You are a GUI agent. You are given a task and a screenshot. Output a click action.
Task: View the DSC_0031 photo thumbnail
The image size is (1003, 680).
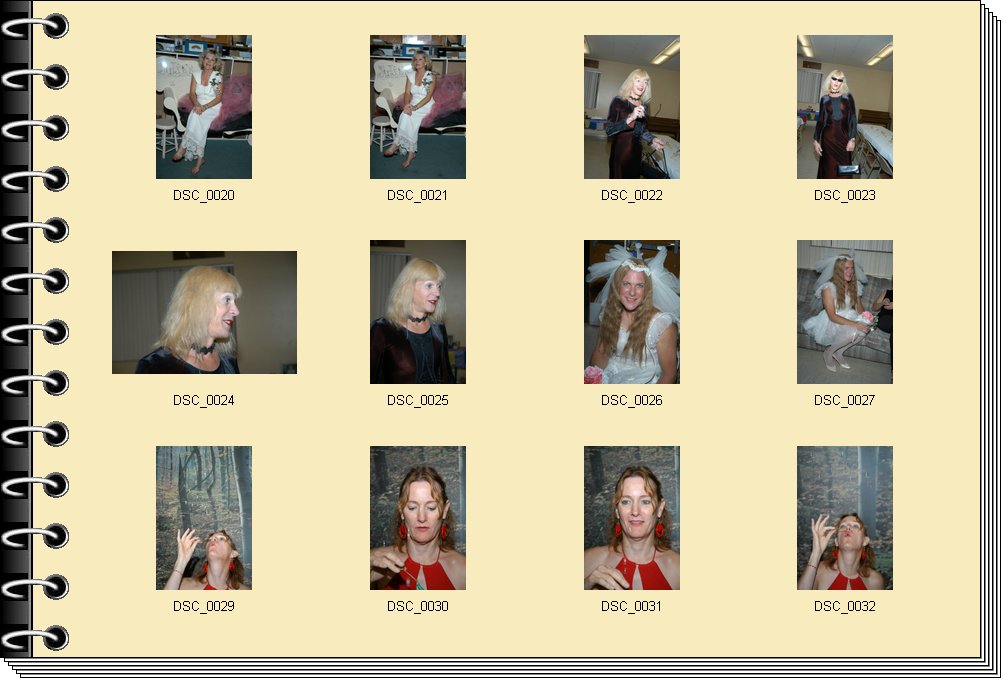(x=632, y=518)
